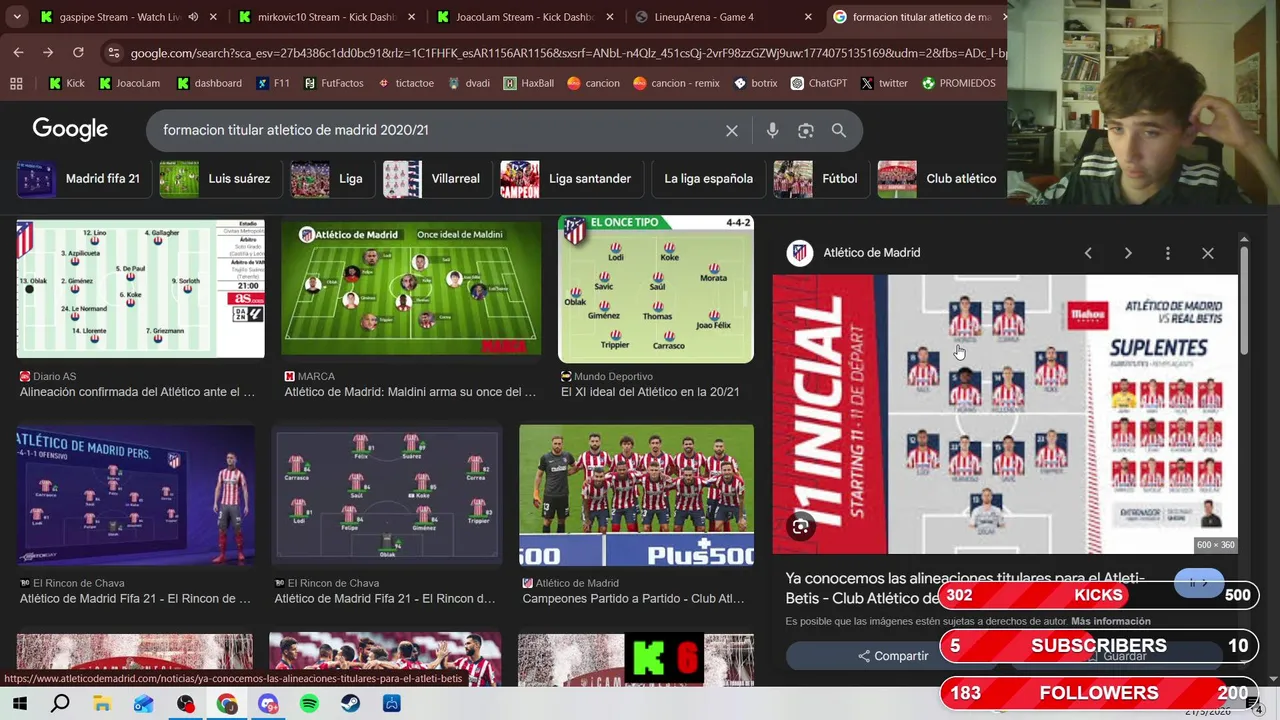This screenshot has height=720, width=1280.
Task: Open PROMIEDOS bookmark
Action: (x=958, y=83)
